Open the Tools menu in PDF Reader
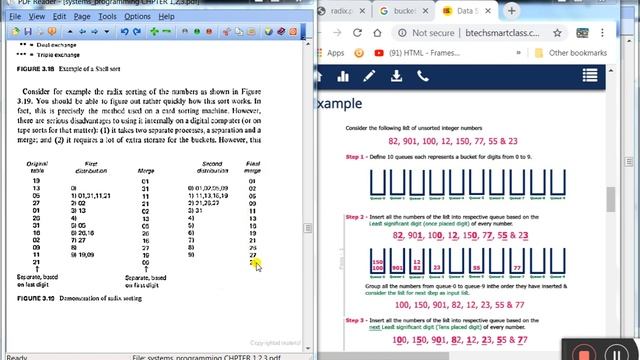The height and width of the screenshot is (360, 640). pos(107,16)
